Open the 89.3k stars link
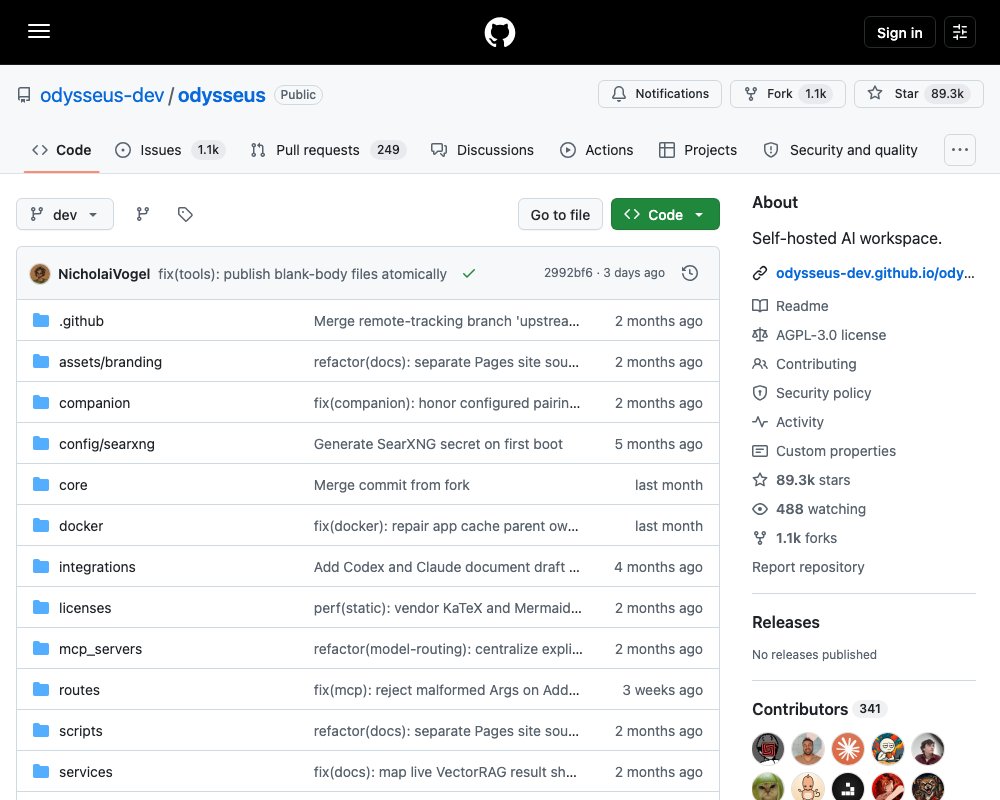The width and height of the screenshot is (1000, 800). (x=813, y=480)
